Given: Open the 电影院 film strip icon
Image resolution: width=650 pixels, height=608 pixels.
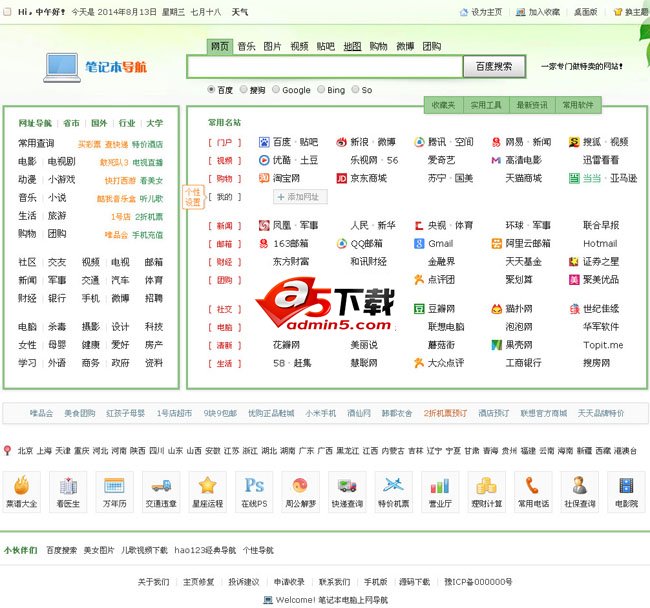Looking at the screenshot, I should tap(626, 486).
